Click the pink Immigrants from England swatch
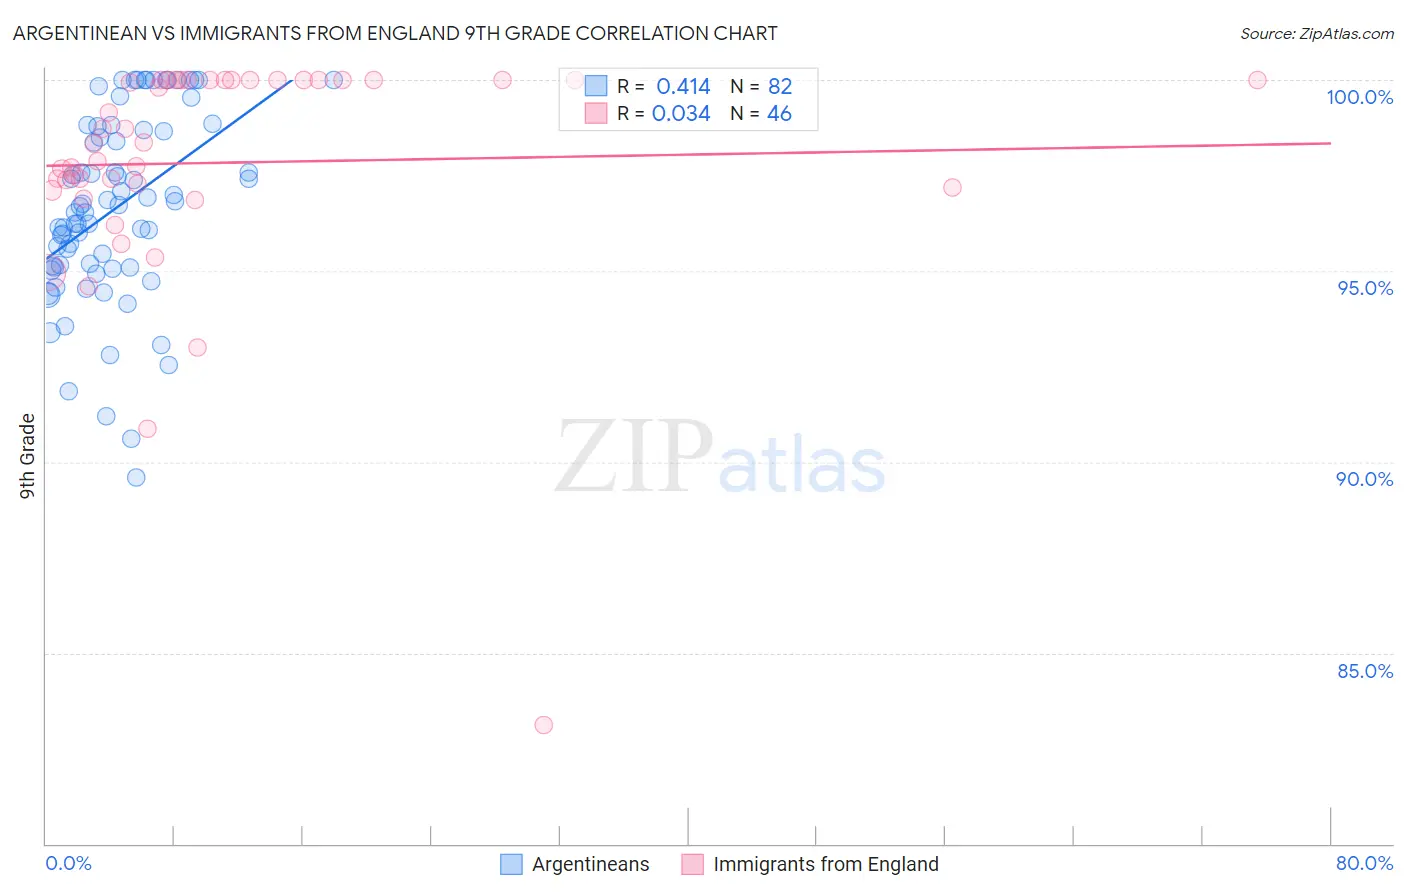This screenshot has width=1406, height=892. (692, 864)
